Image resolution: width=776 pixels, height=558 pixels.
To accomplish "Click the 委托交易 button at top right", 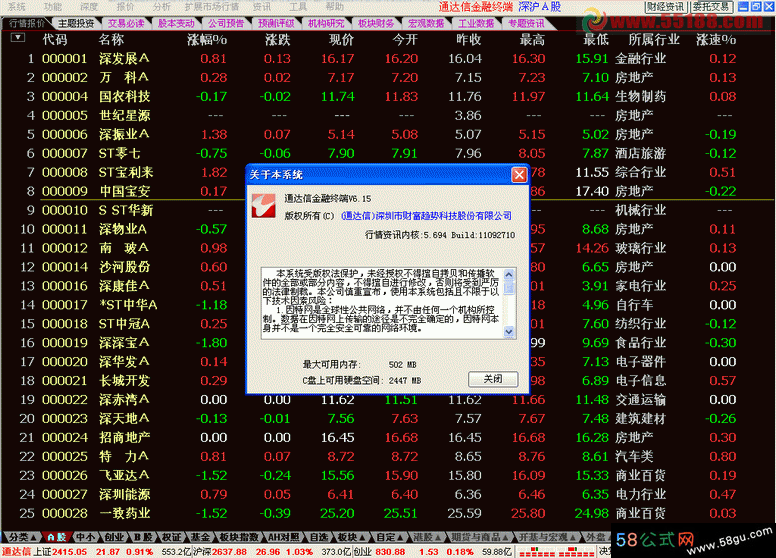I will [x=711, y=7].
